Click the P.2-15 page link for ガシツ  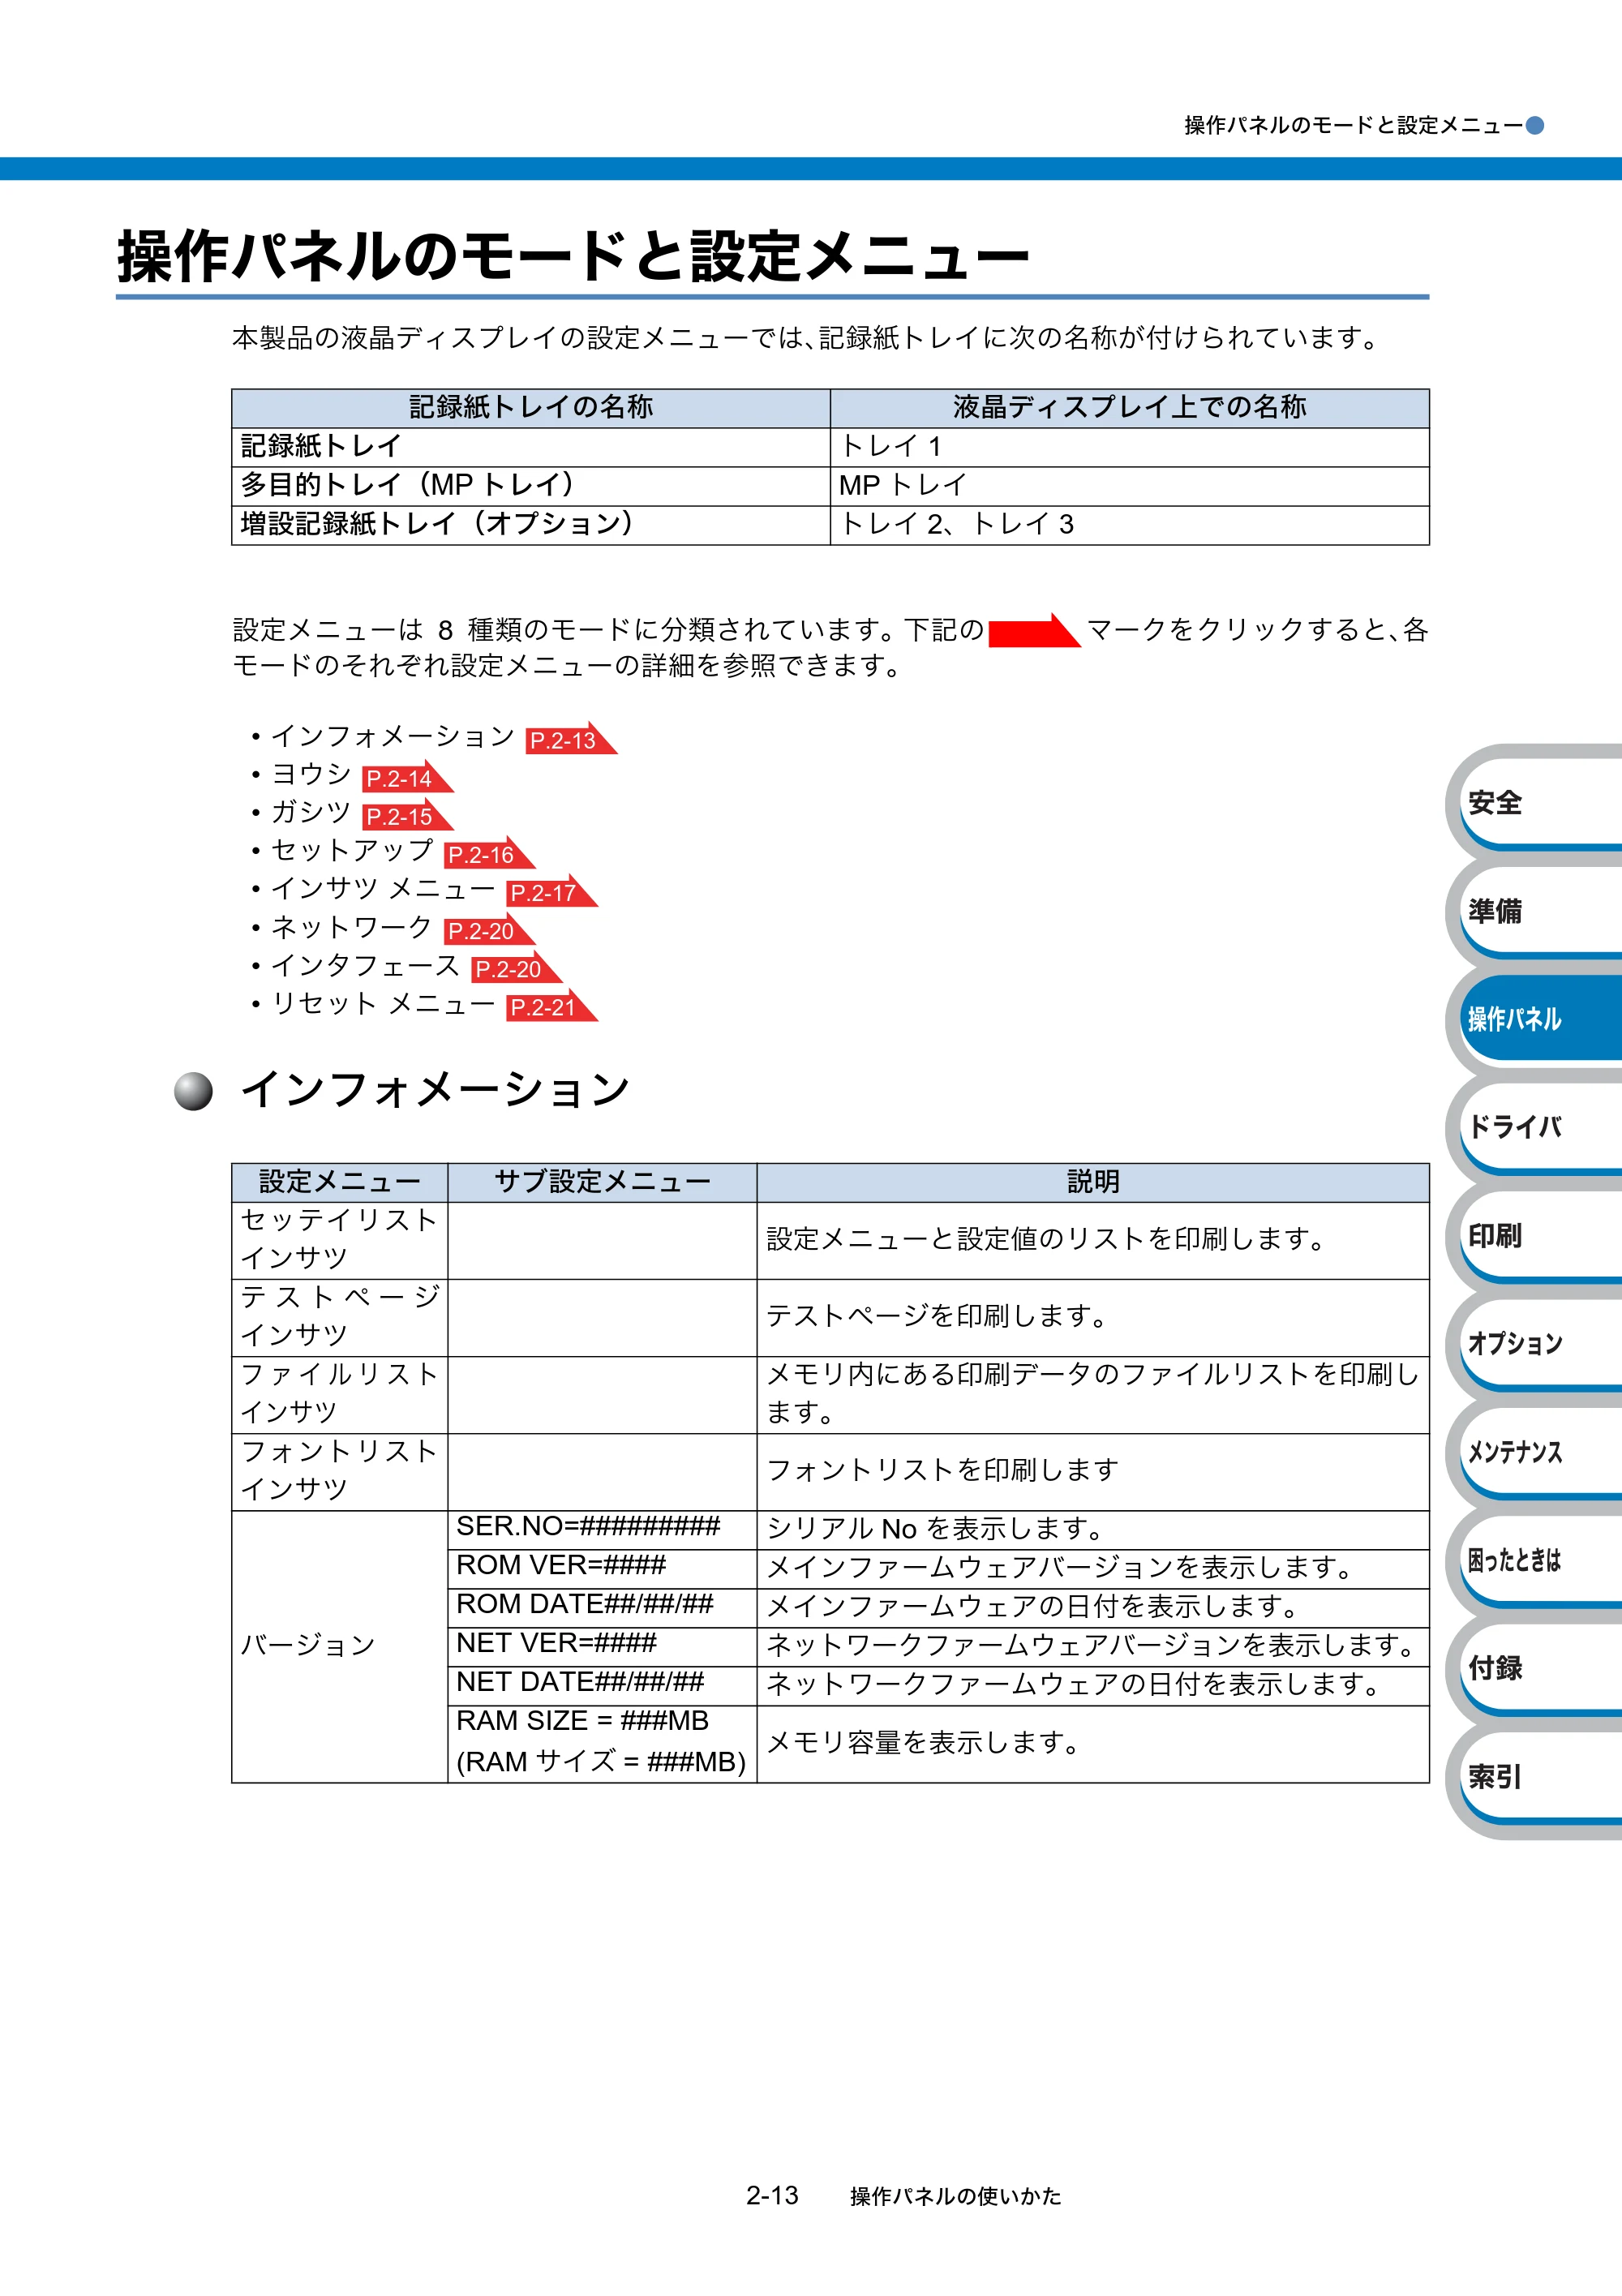[407, 815]
